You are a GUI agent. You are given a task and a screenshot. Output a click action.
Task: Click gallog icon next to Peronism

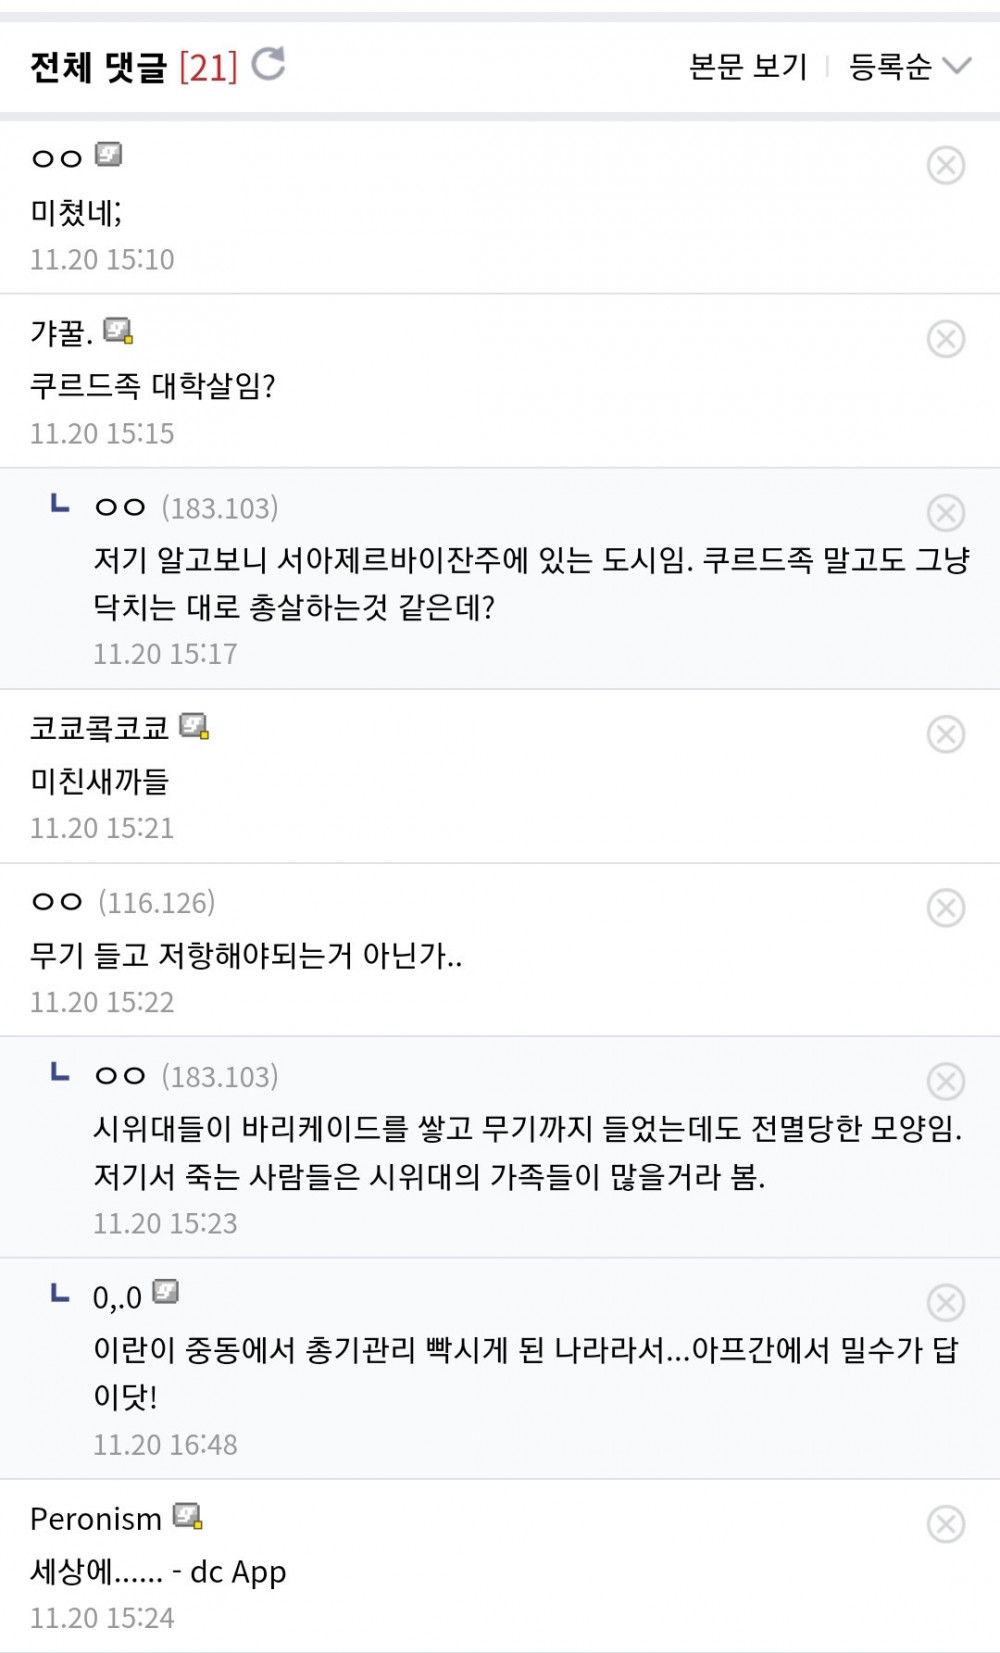coord(188,1516)
